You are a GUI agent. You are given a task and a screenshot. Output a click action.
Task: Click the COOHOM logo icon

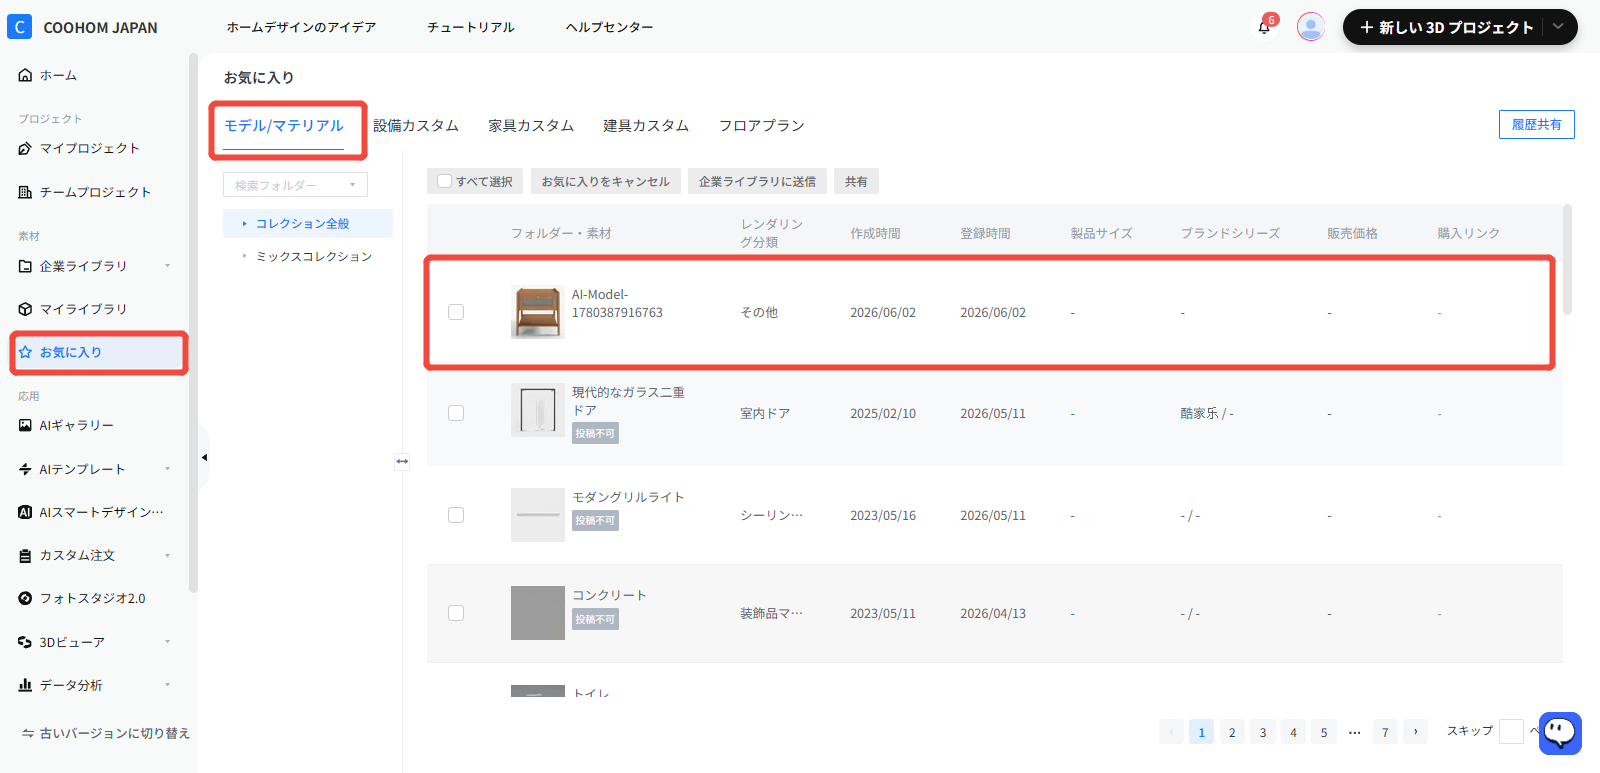(20, 27)
